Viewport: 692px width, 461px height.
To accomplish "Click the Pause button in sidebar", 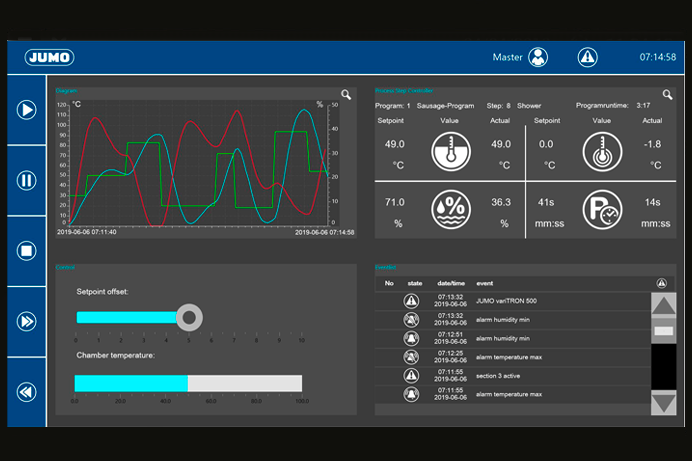I will tap(26, 180).
